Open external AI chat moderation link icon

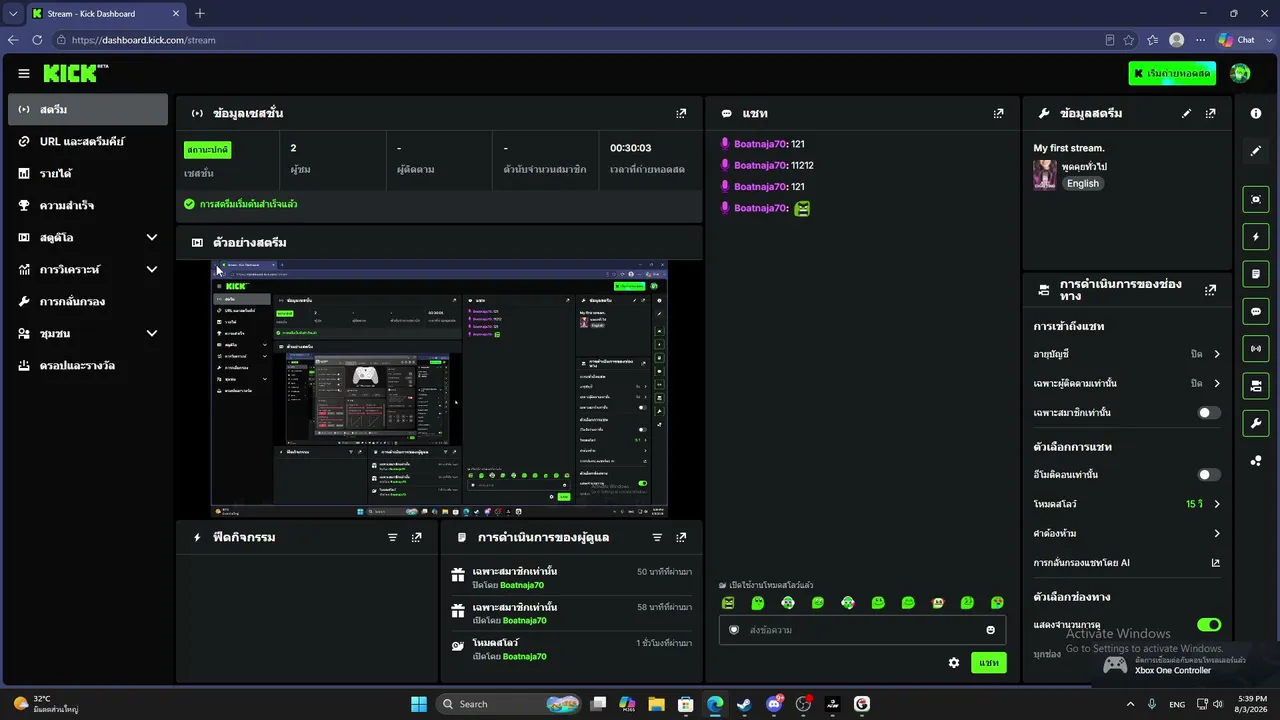tap(1216, 563)
